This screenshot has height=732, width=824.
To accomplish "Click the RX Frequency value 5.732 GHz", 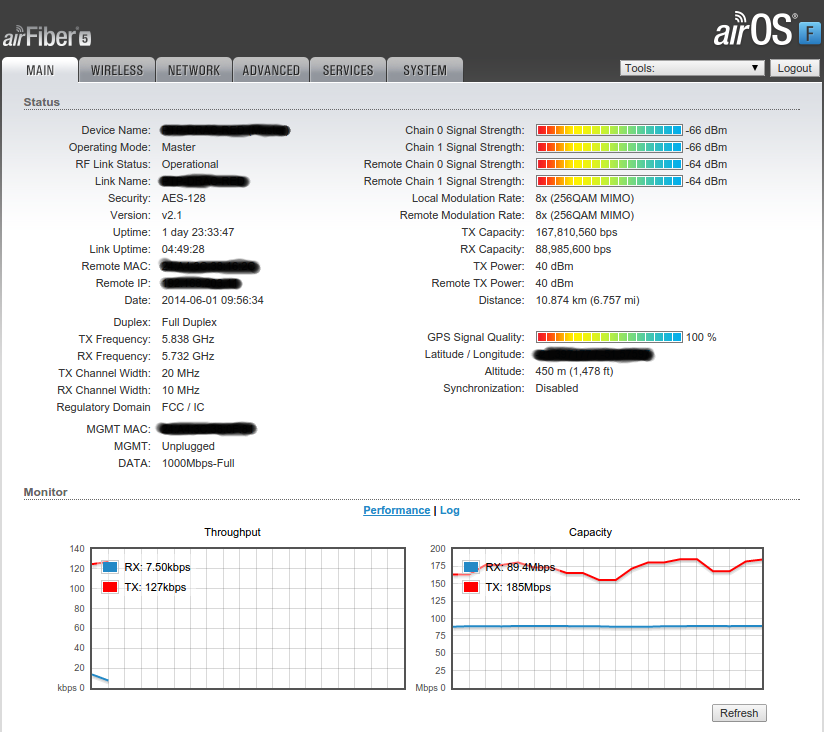I will pos(188,356).
